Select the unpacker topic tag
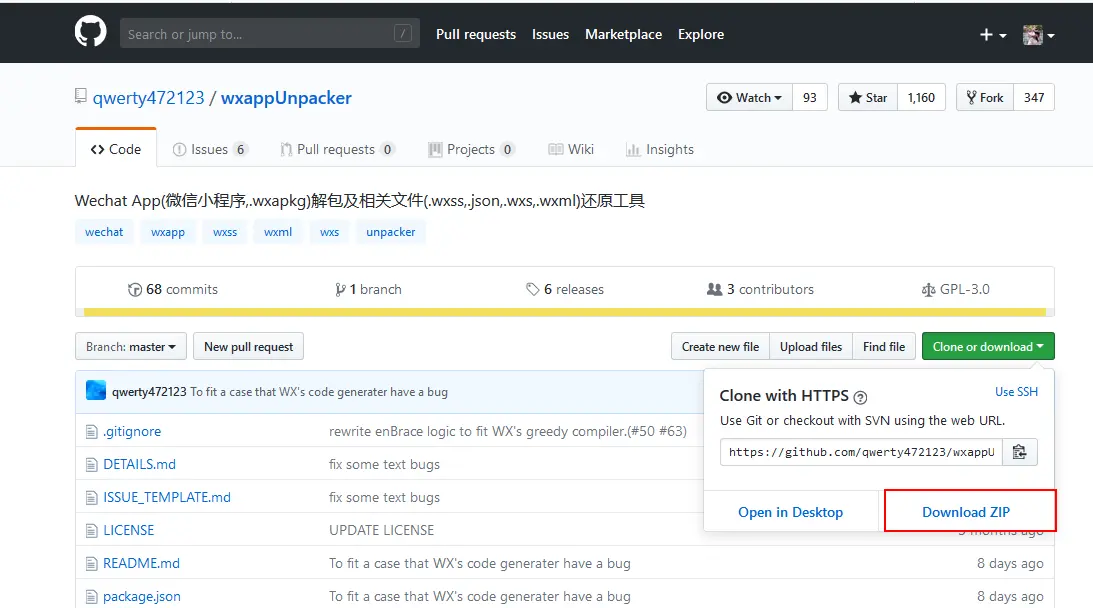 (390, 231)
